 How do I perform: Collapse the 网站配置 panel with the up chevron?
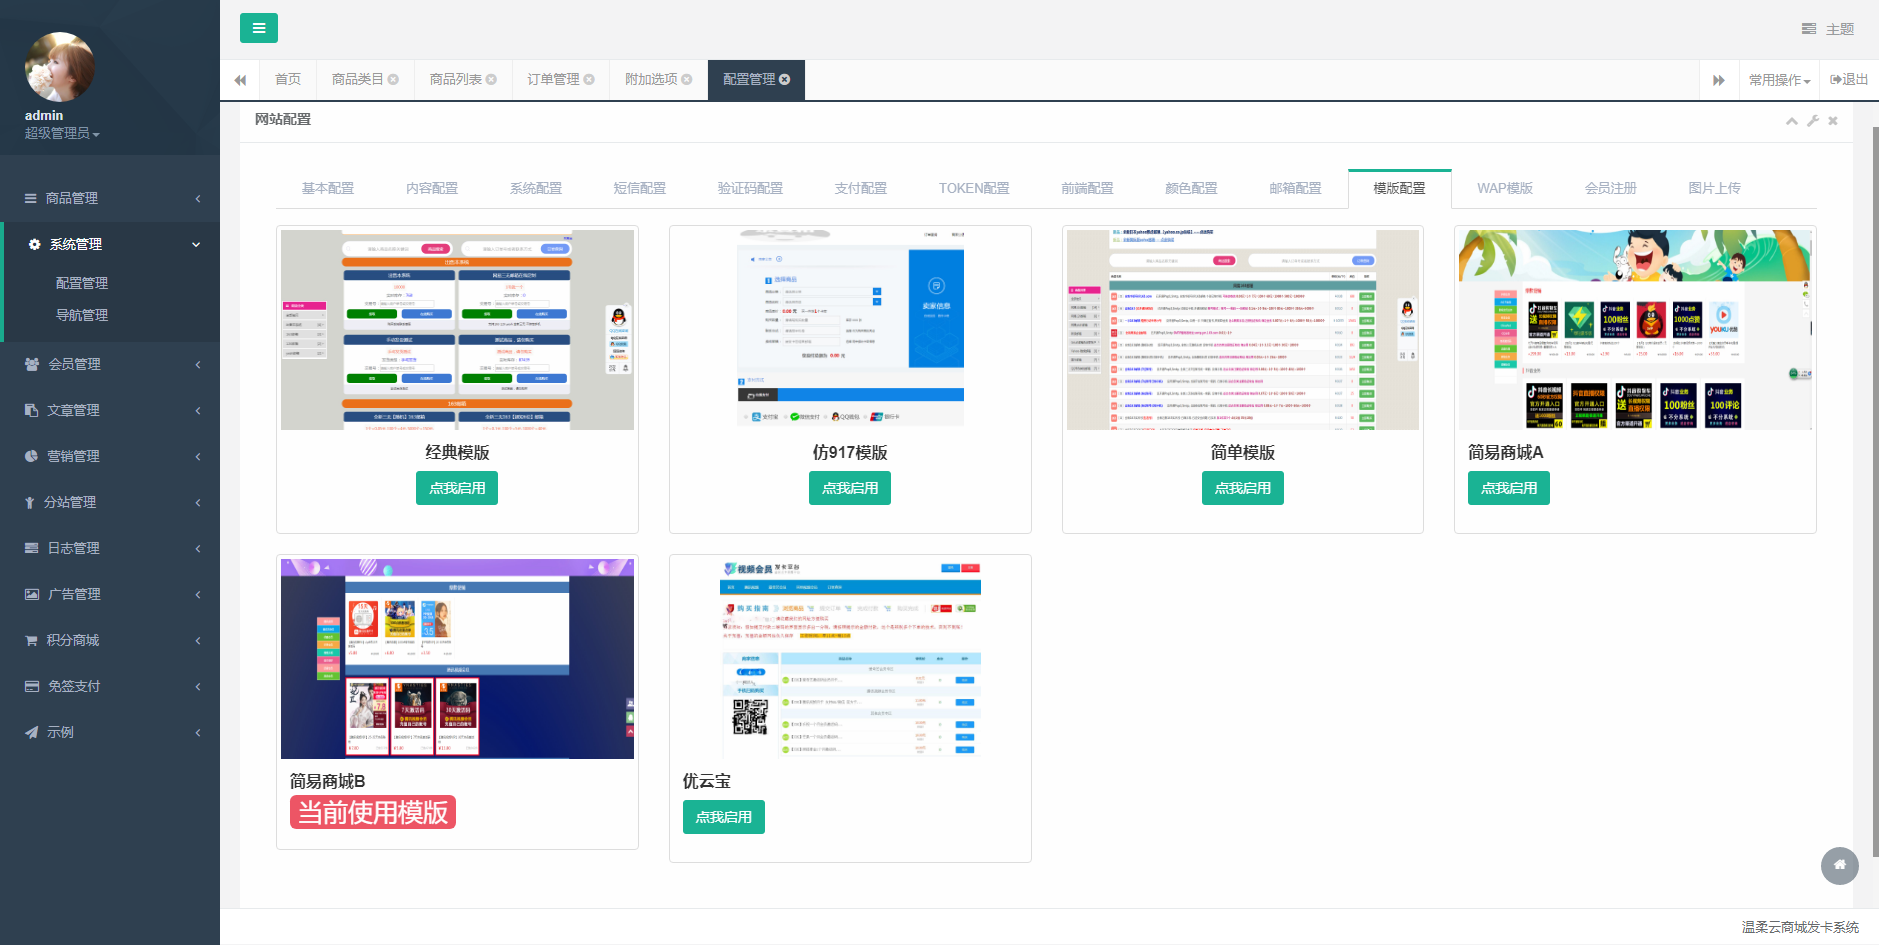[x=1791, y=121]
